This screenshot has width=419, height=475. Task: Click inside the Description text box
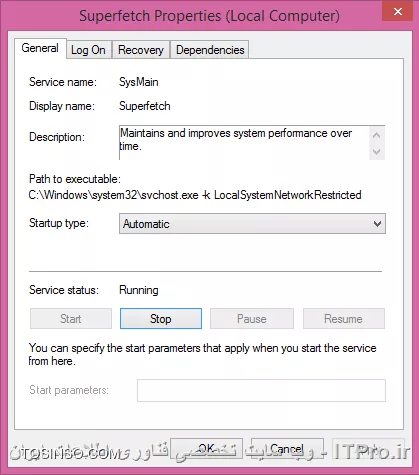tap(244, 143)
